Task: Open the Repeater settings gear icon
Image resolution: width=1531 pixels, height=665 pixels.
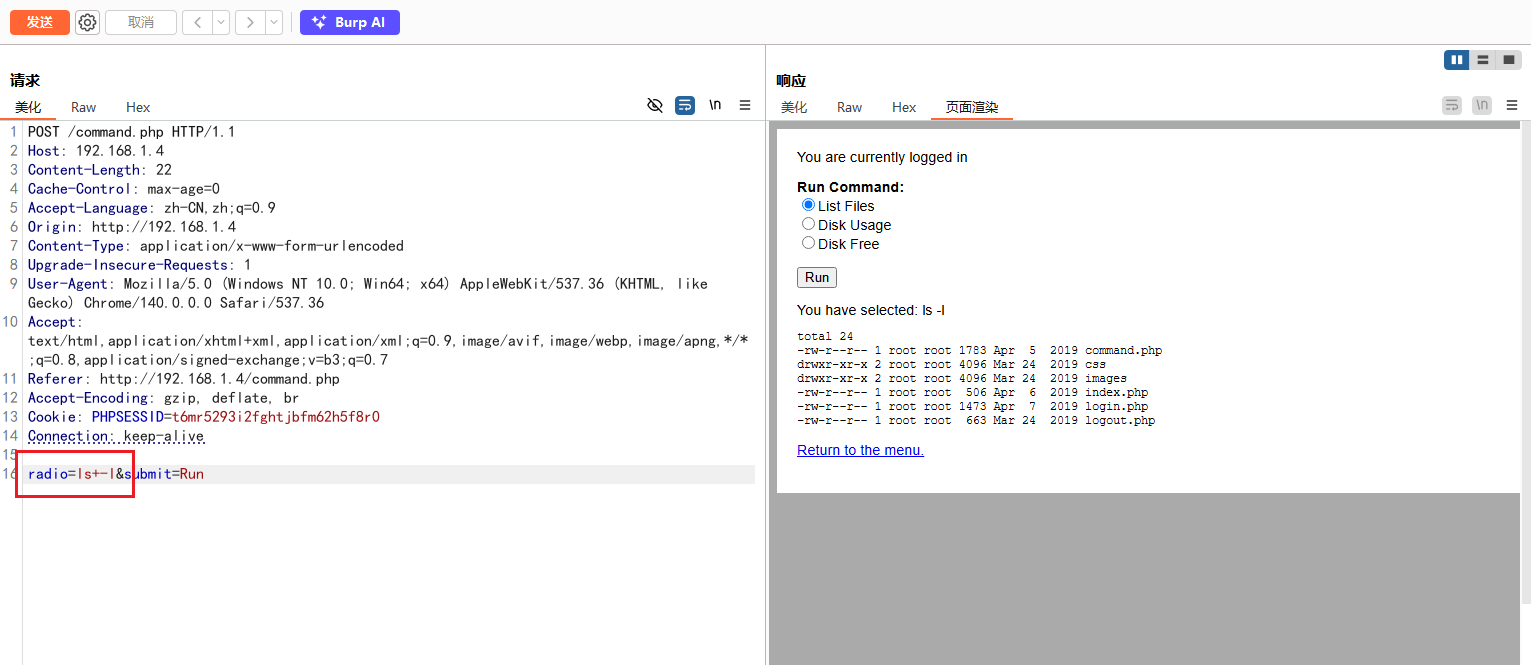Action: tap(88, 22)
